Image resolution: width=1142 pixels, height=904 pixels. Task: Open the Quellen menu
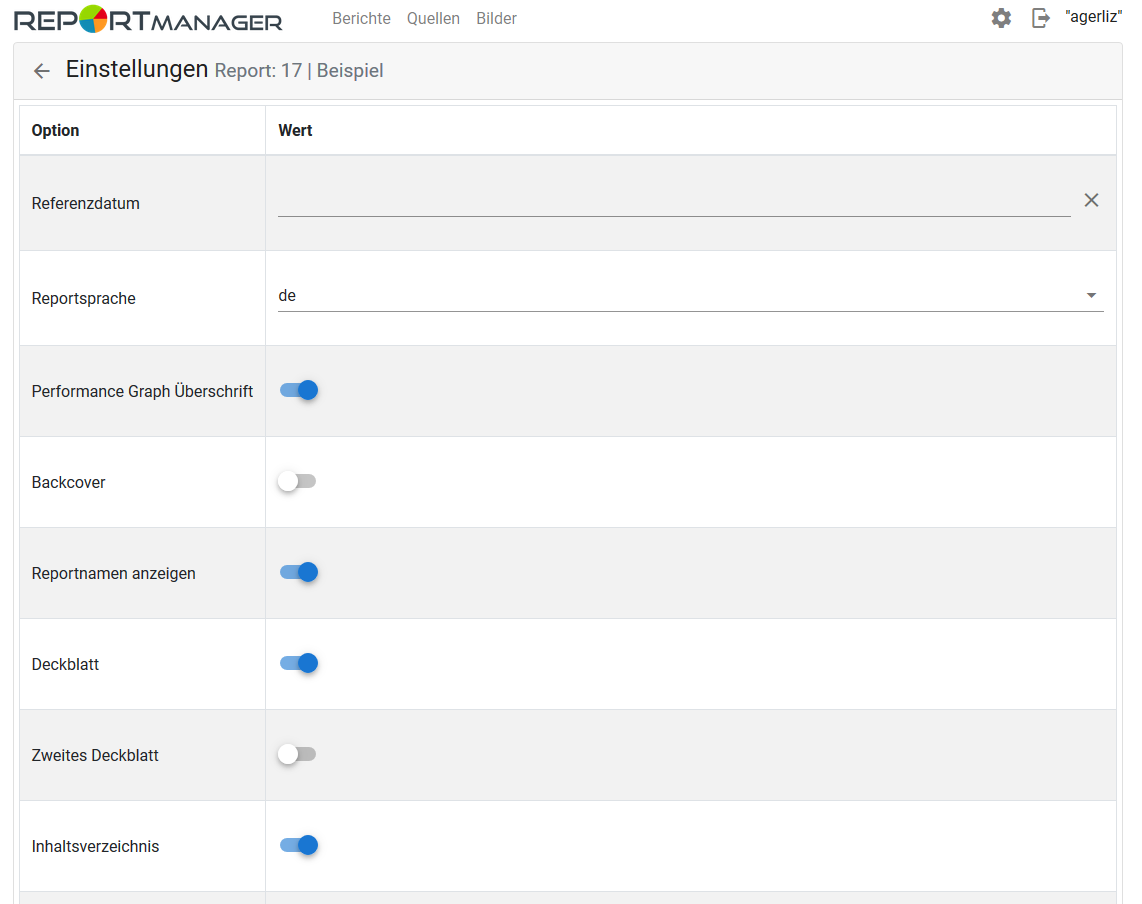pyautogui.click(x=433, y=18)
